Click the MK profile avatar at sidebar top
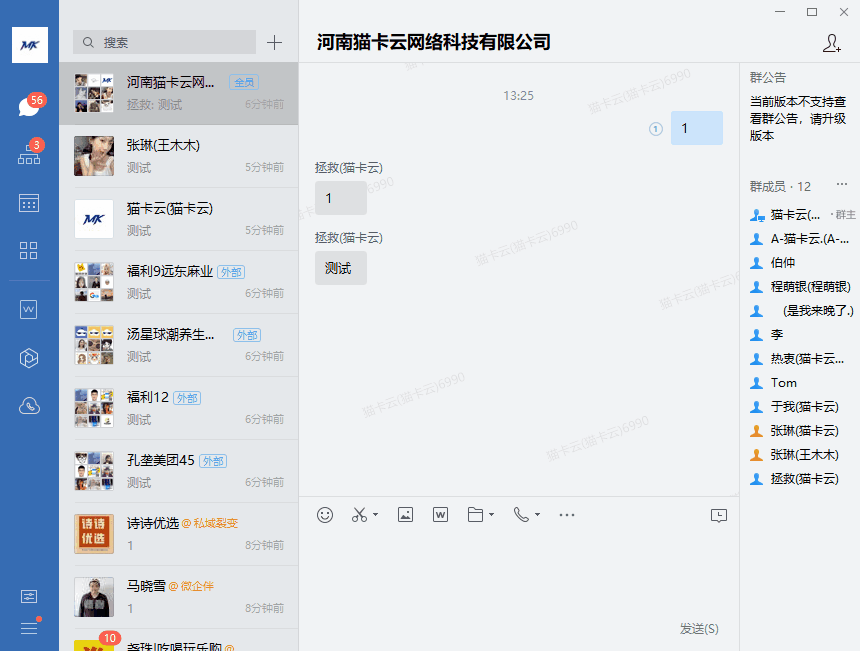The width and height of the screenshot is (860, 651). 30,45
